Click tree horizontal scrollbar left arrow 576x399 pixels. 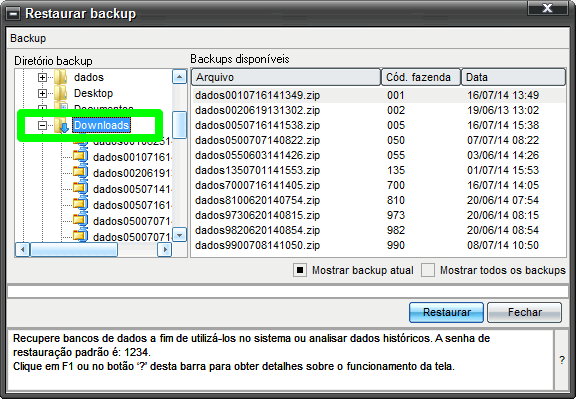[22, 249]
